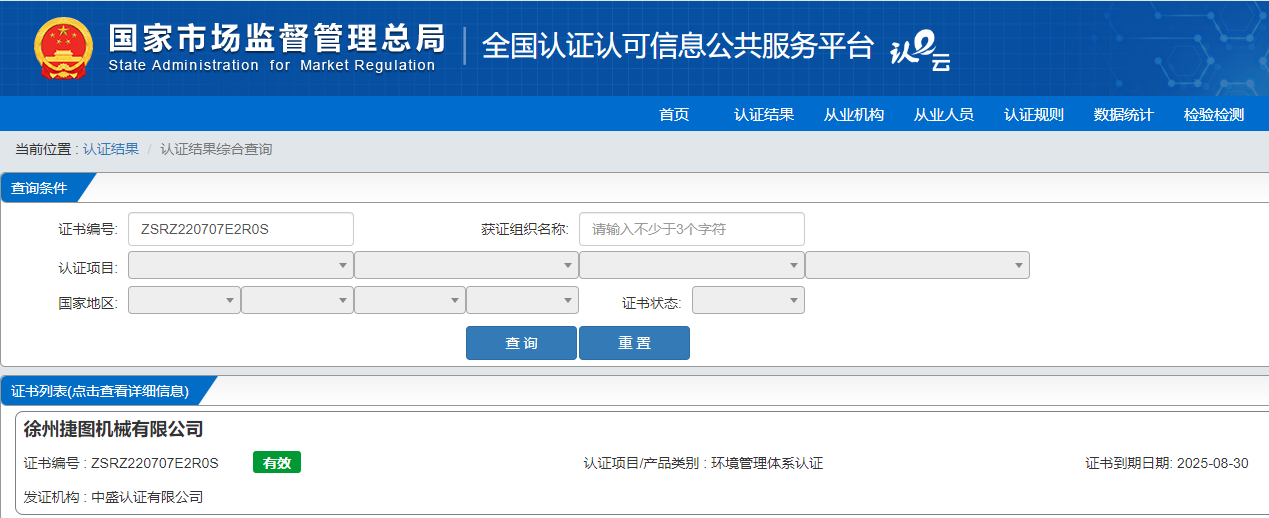Image resolution: width=1269 pixels, height=518 pixels.
Task: Expand the fourth 认证项目 dropdown
Action: coord(917,265)
